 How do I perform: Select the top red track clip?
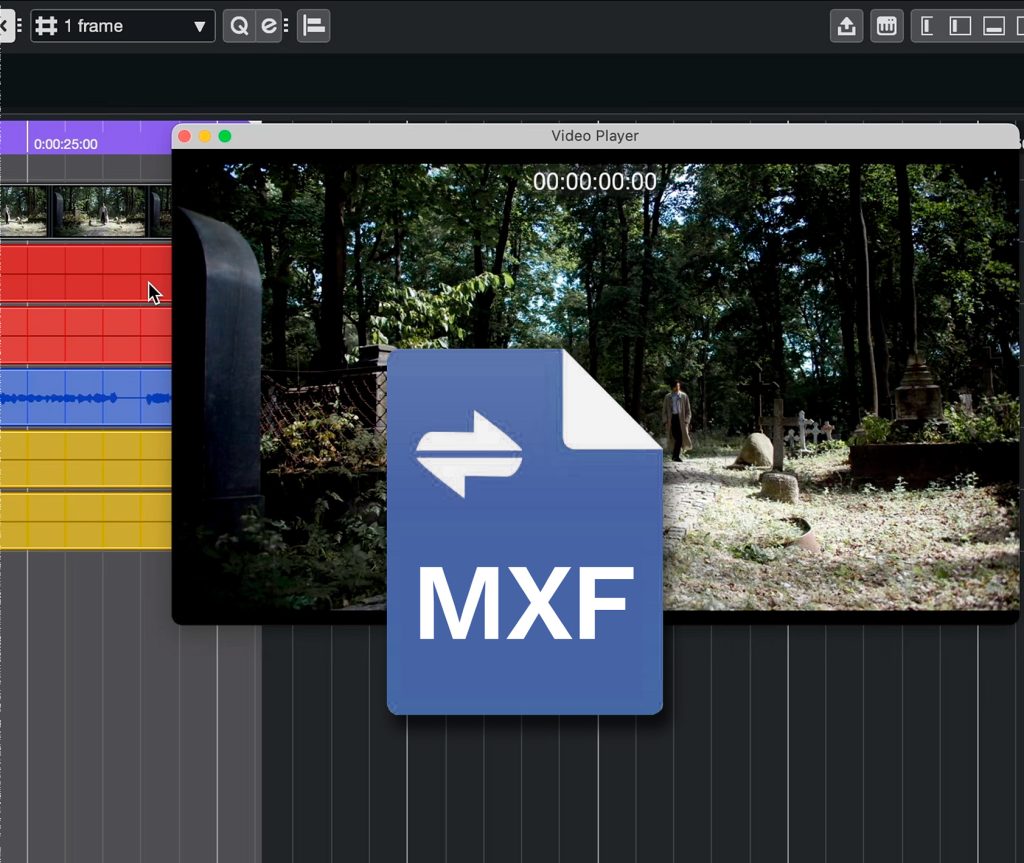pos(85,272)
